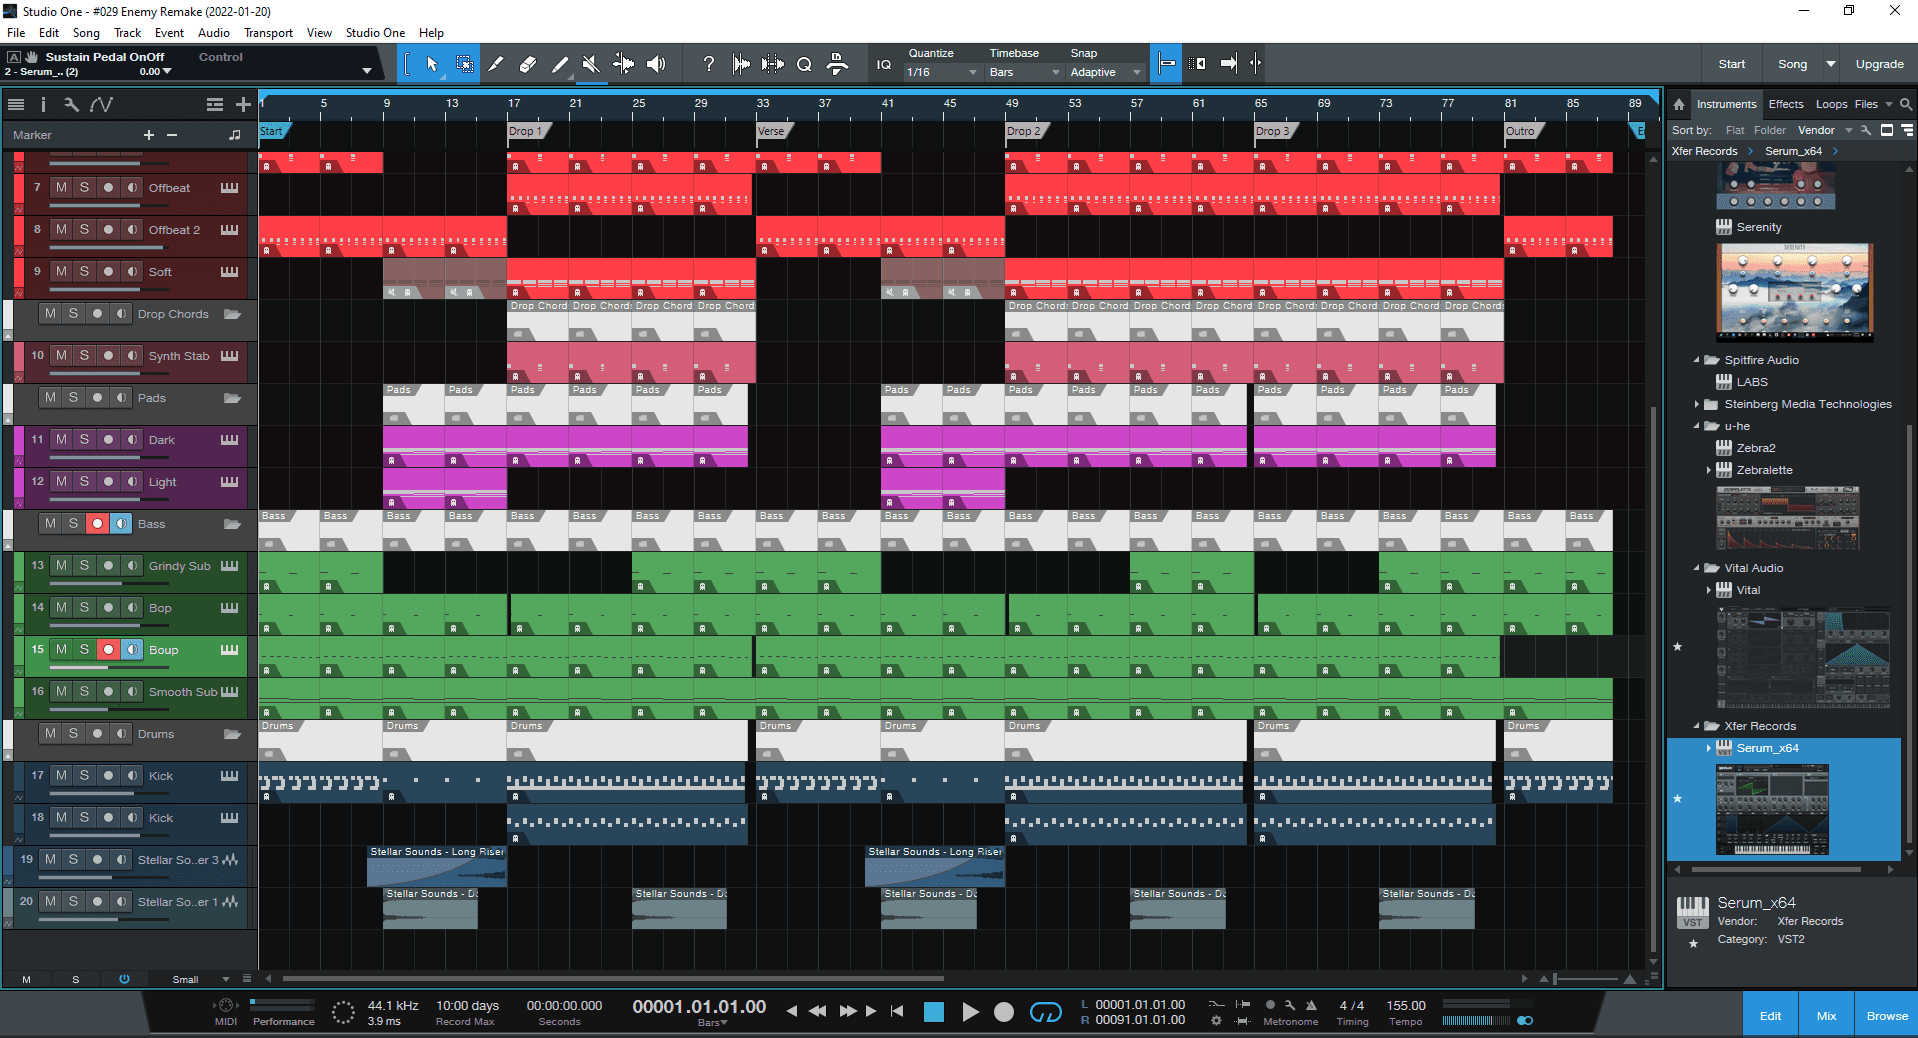Select the Arrow tool in toolbar

point(432,64)
